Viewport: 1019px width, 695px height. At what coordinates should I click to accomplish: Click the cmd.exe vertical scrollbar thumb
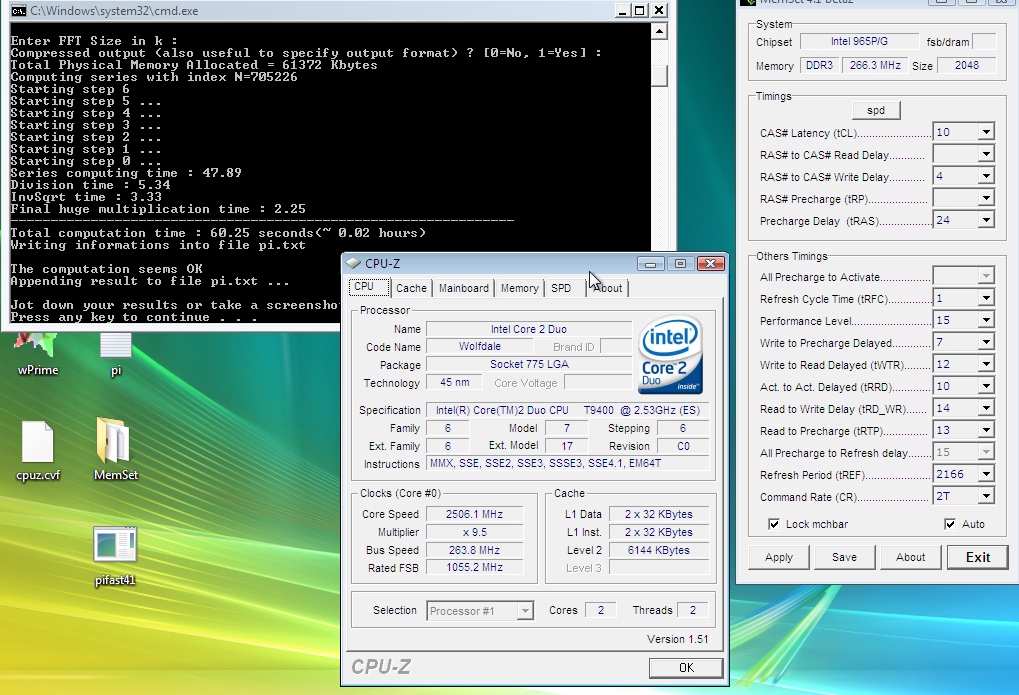[x=659, y=75]
